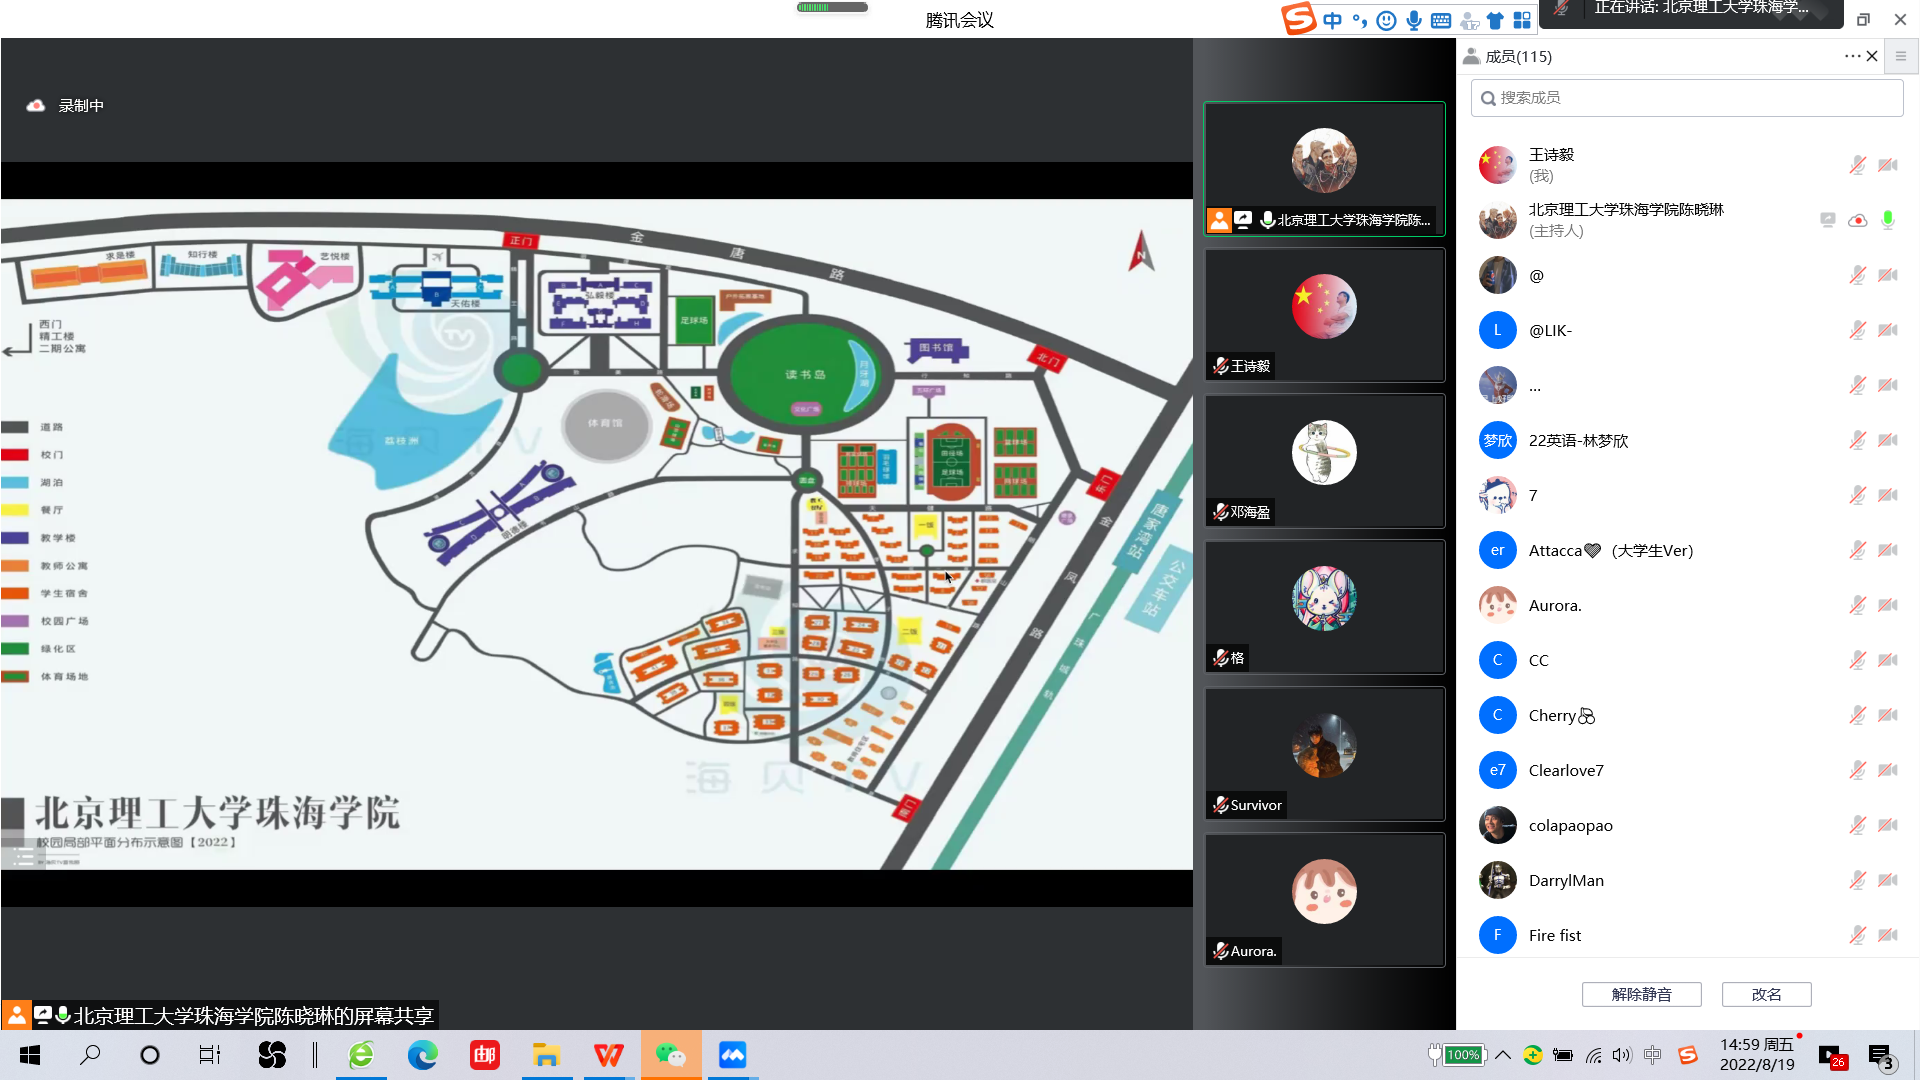Select member DarrylMan in list
Viewport: 1920px width, 1080px height.
coord(1686,880)
